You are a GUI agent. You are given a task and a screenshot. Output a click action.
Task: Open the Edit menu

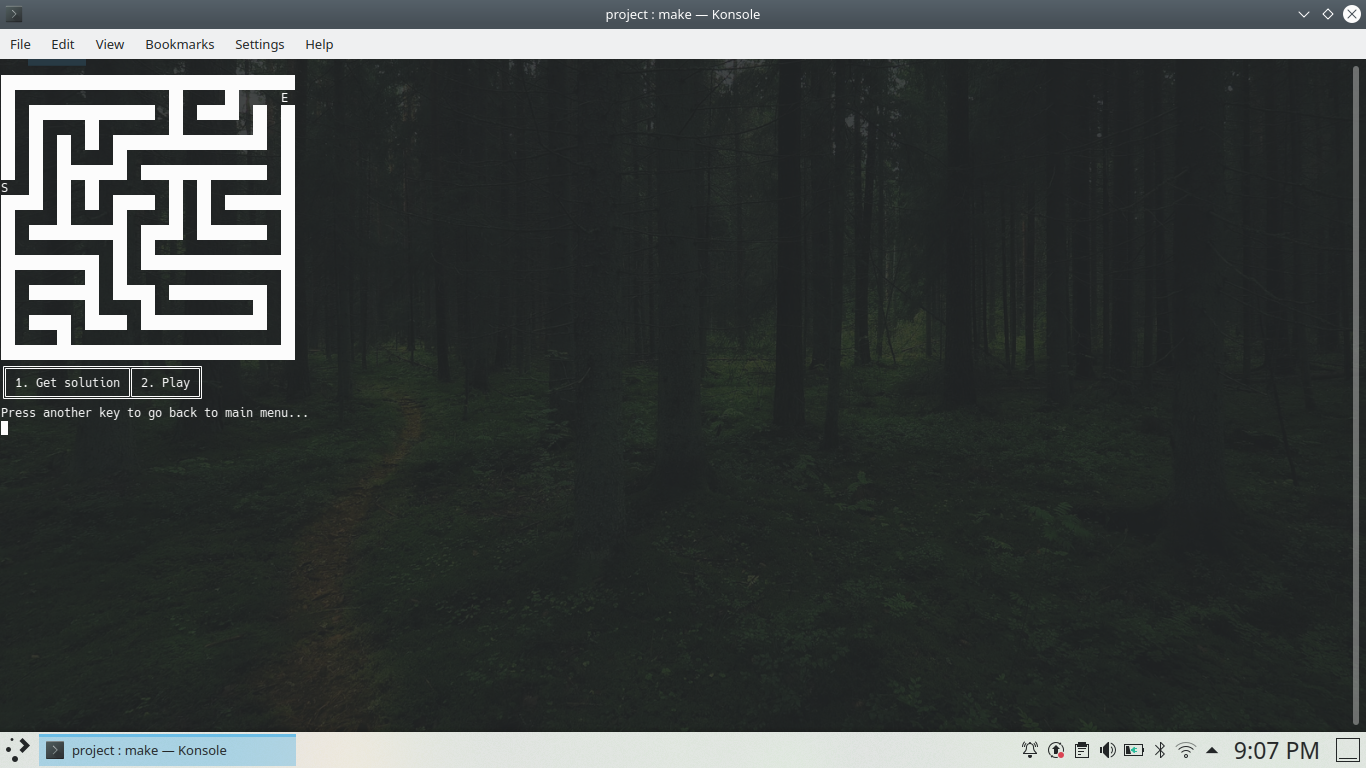(x=62, y=44)
